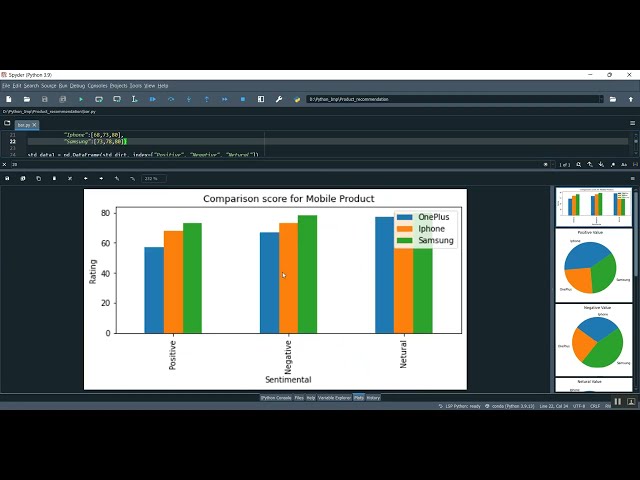Save all files from the toolbar

(x=62, y=99)
